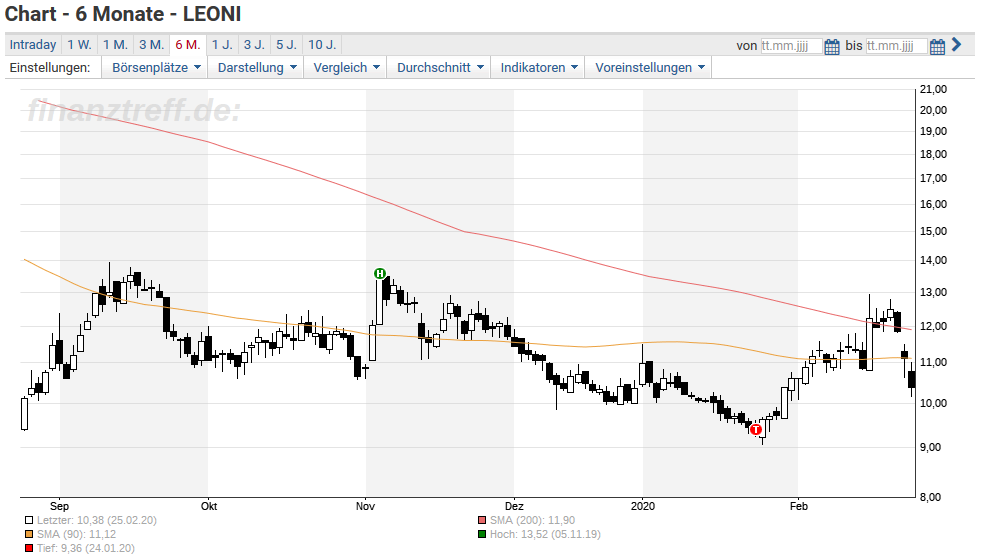Click the 'Okt' axis label

click(209, 506)
